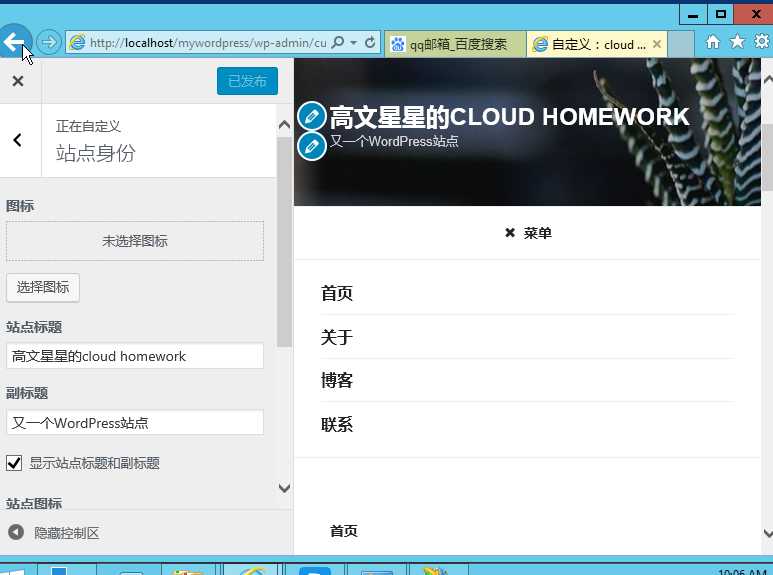Go back from 站点身份 section with chevron
This screenshot has width=773, height=575.
coord(18,140)
